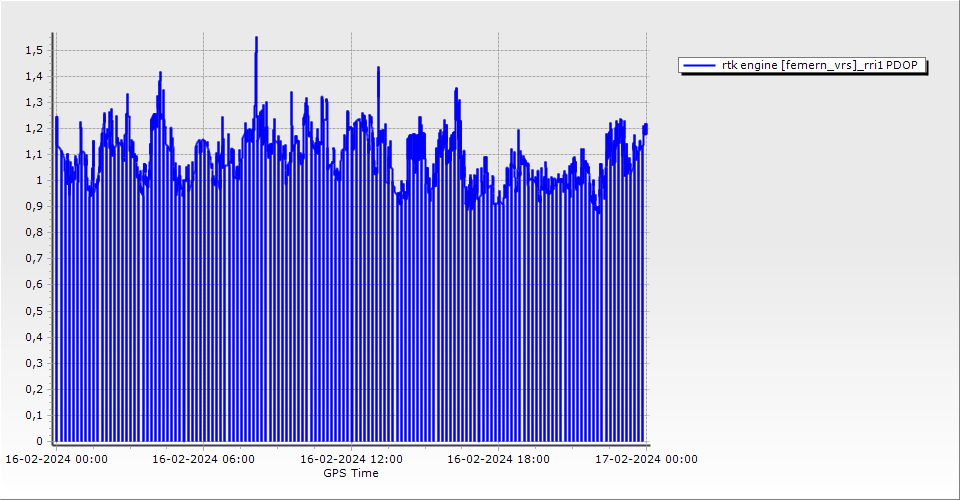Screen dimensions: 960x500
Task: Click the '1,5' y-axis tick label
Action: coord(34,50)
